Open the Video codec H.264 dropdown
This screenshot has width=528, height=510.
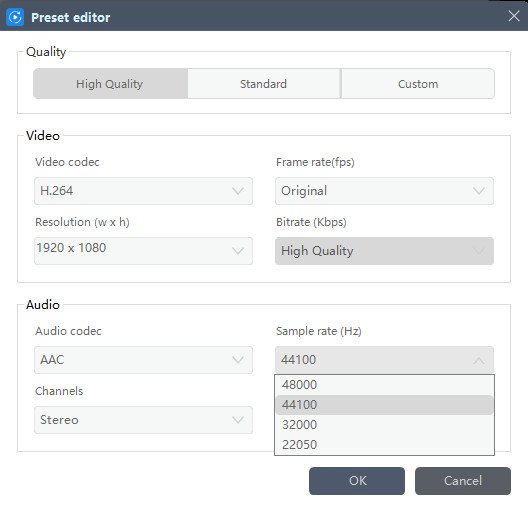[x=143, y=191]
